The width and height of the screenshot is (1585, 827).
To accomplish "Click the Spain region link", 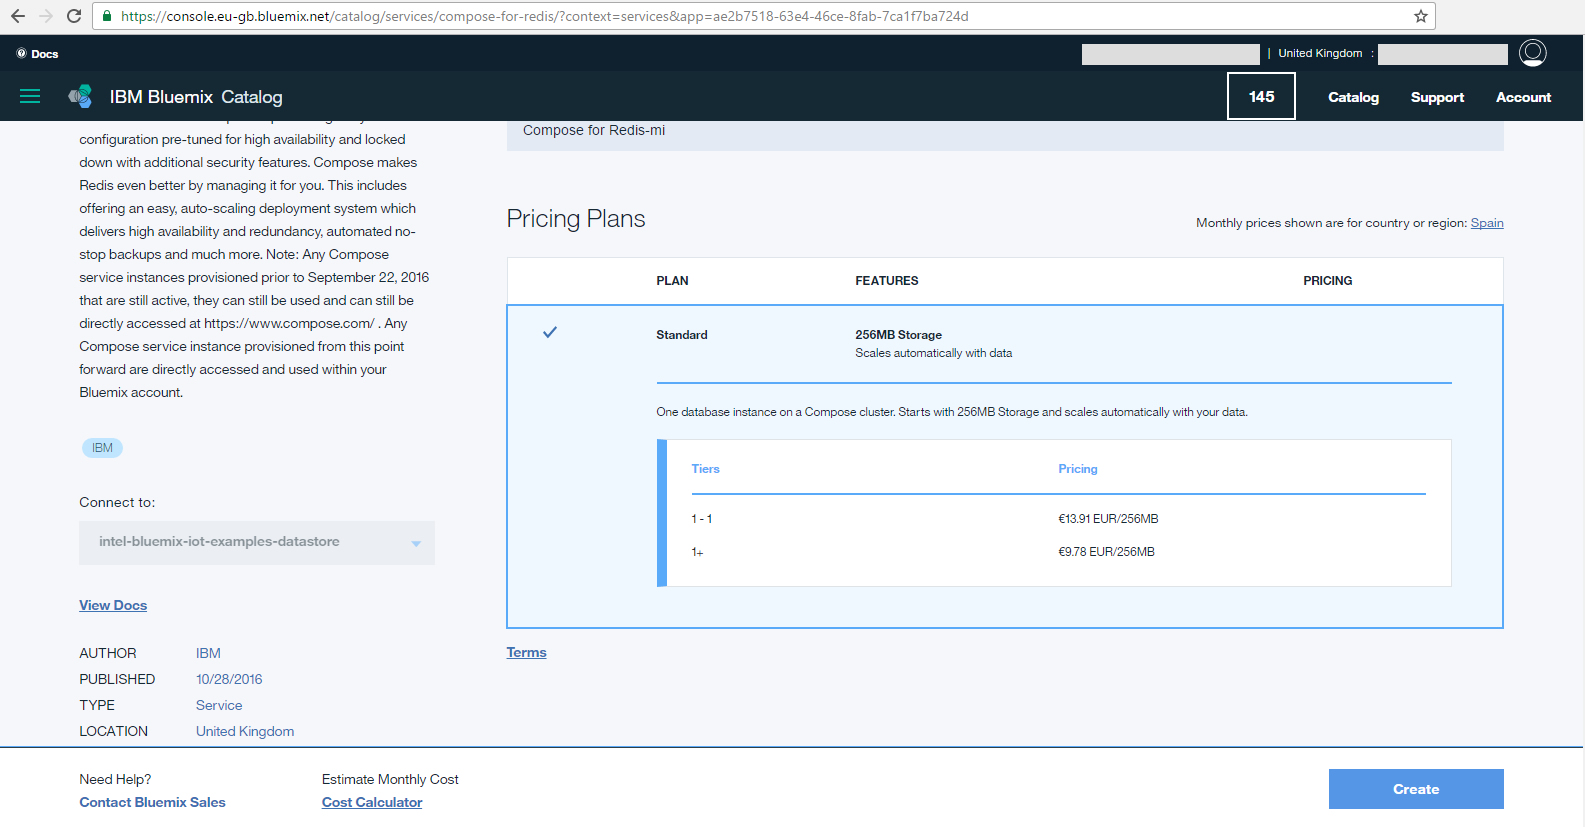I will point(1487,223).
